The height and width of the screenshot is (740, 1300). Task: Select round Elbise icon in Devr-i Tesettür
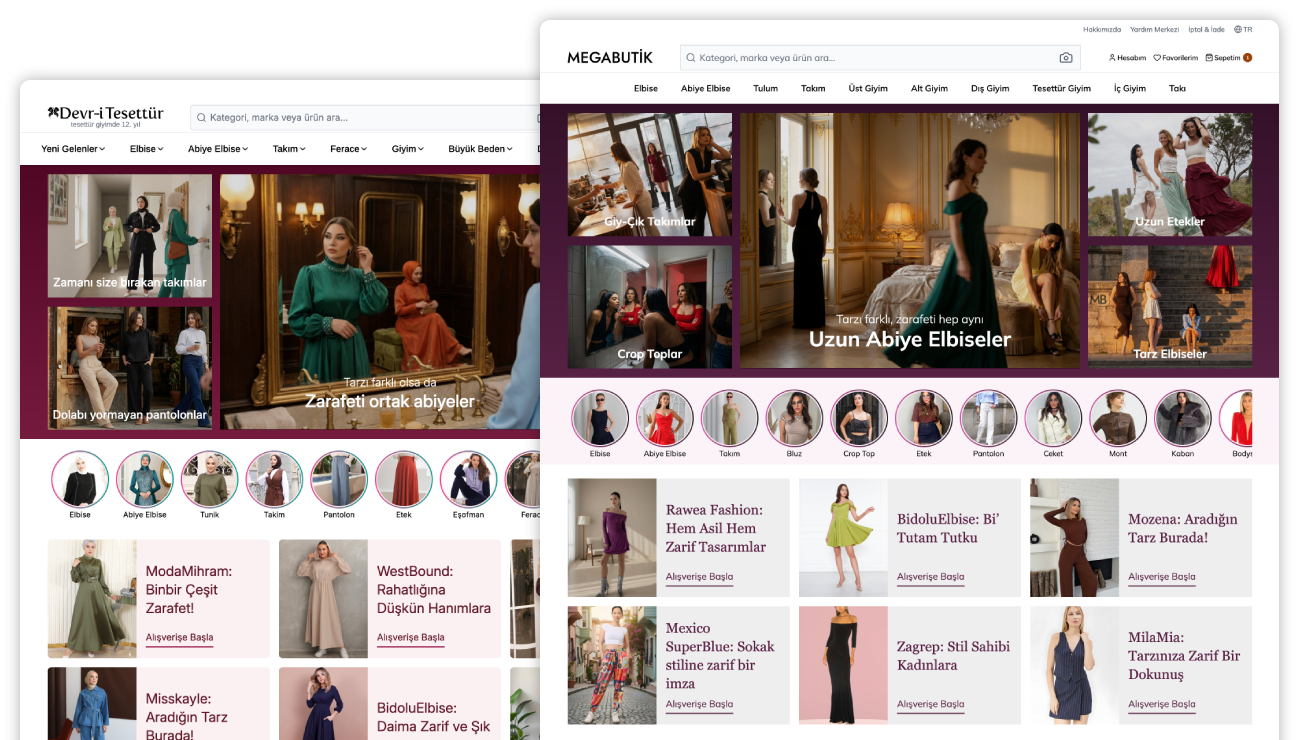pyautogui.click(x=80, y=479)
